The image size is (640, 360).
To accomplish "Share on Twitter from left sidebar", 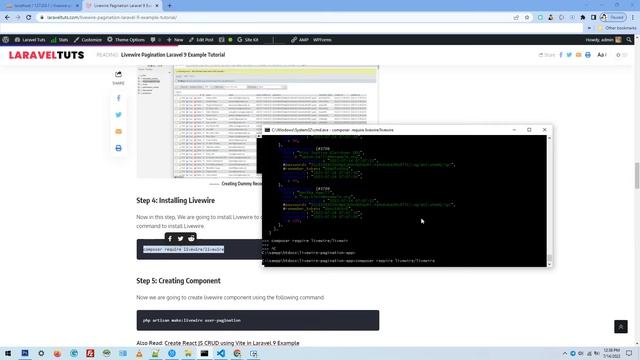I will click(118, 115).
